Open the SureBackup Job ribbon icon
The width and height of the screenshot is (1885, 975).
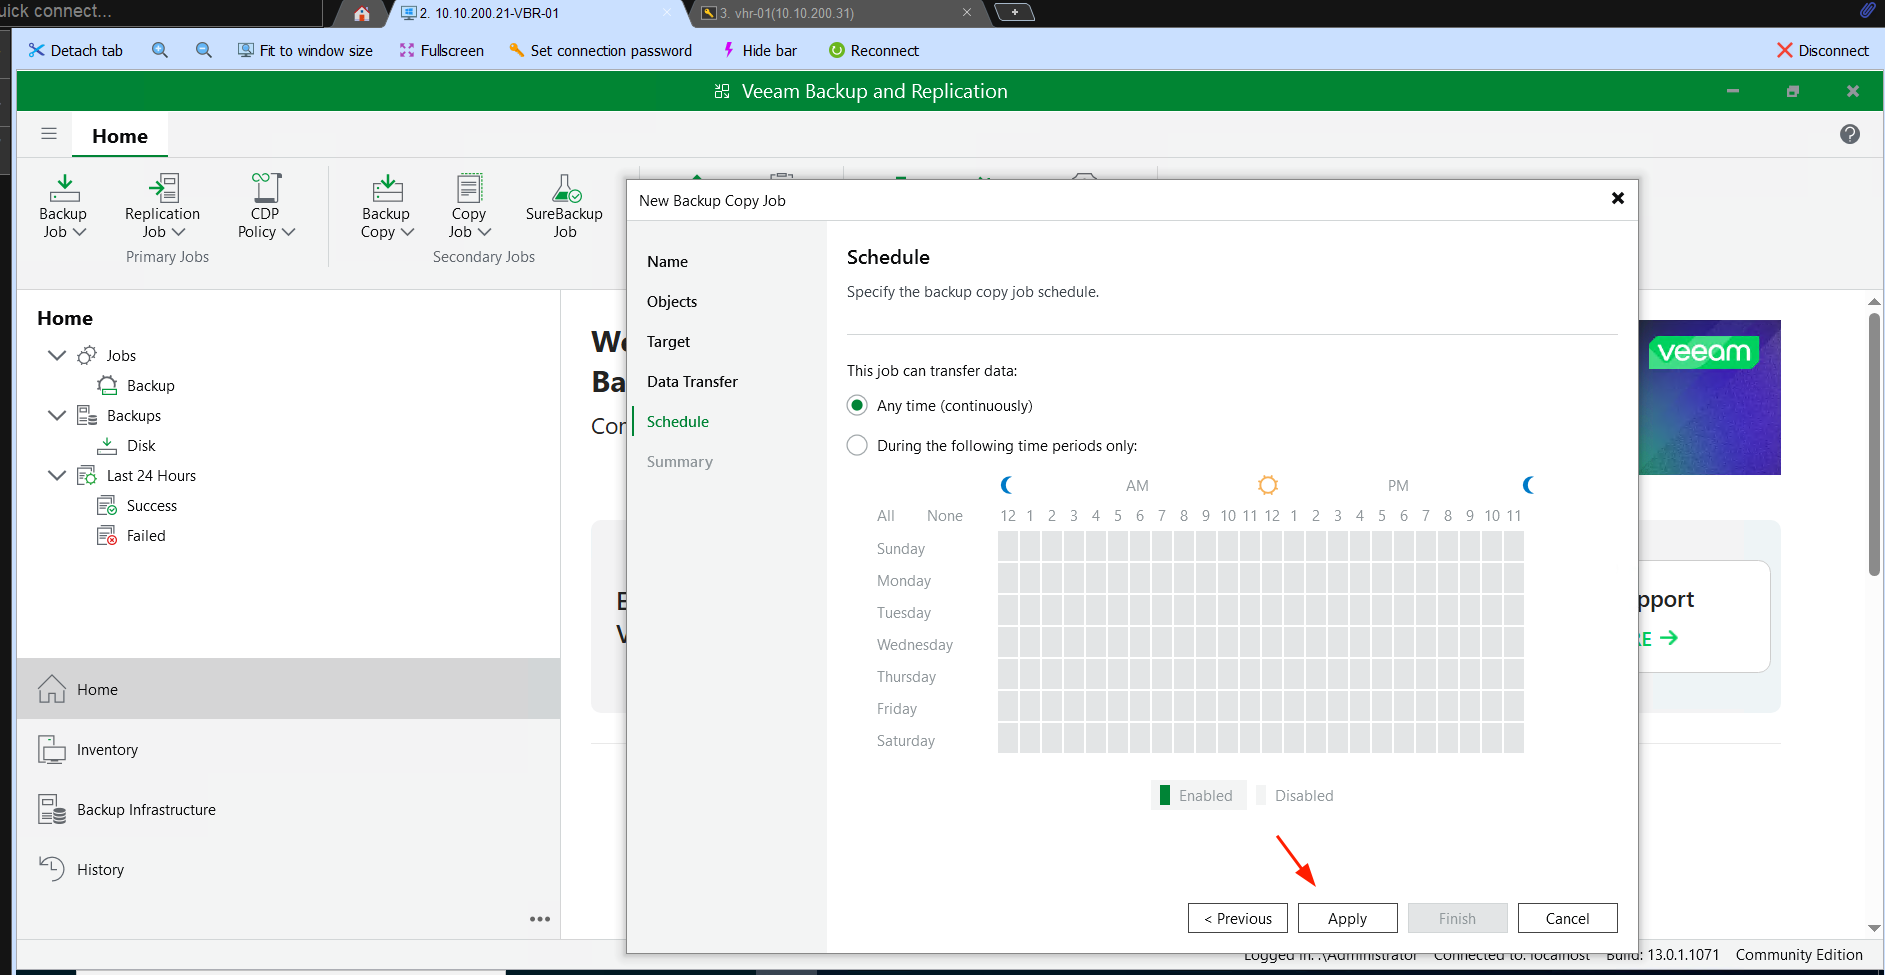[x=566, y=188]
